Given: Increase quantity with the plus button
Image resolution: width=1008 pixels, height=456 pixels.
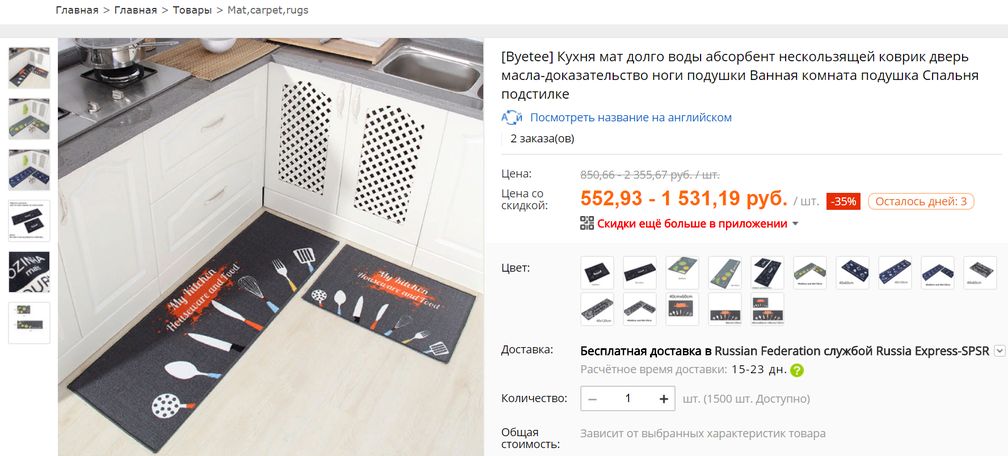Looking at the screenshot, I should click(663, 399).
